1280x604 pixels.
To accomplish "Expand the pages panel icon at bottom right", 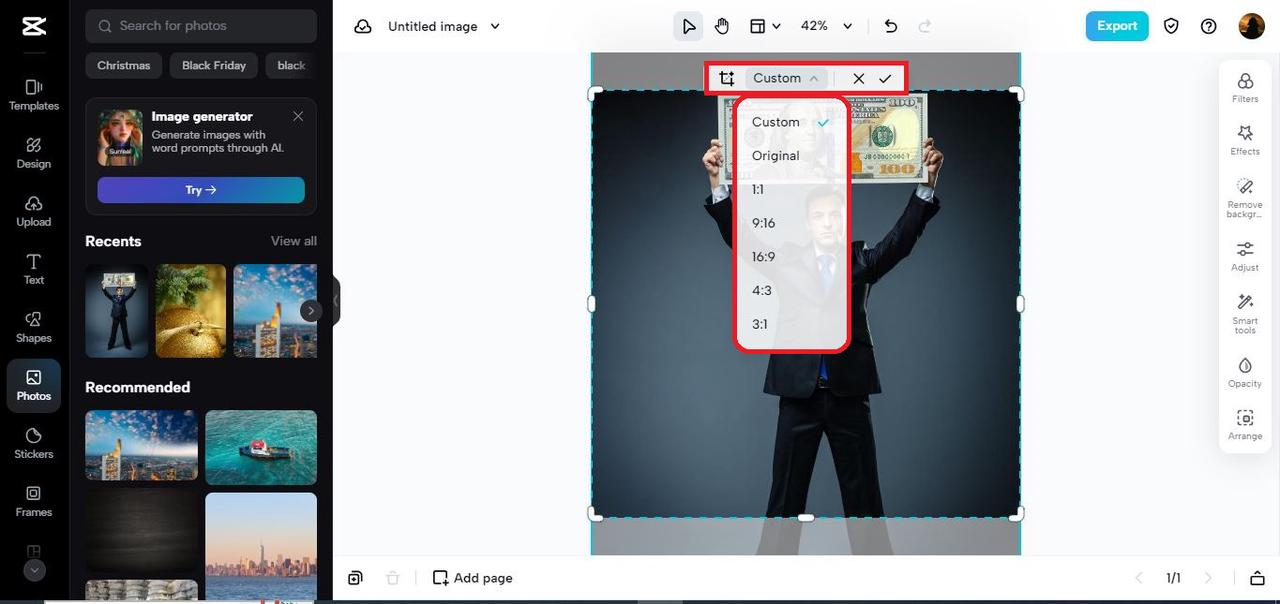I will [1257, 578].
